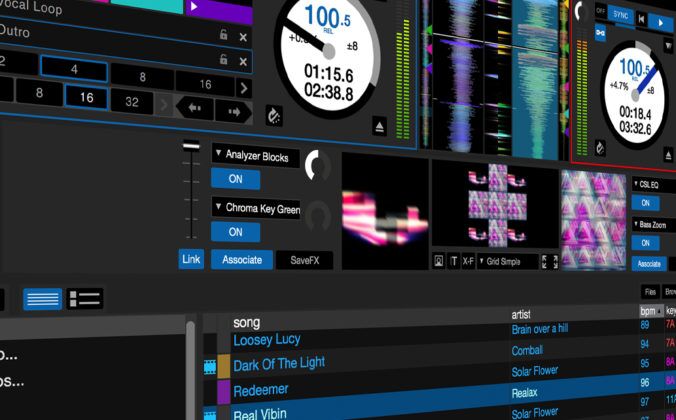Viewport: 676px width, 420px height.
Task: Select the green cue marker on the waveform
Action: point(427,31)
